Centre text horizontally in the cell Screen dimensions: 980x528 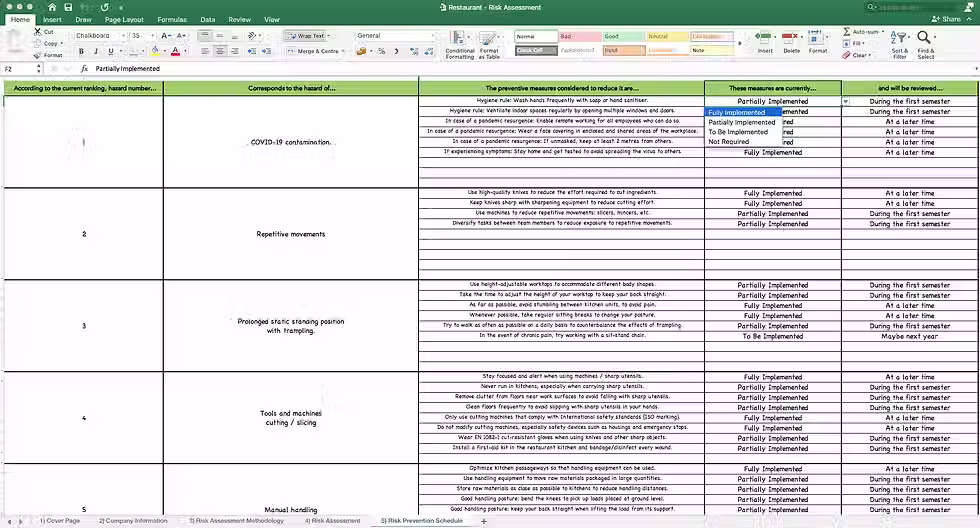tap(219, 51)
